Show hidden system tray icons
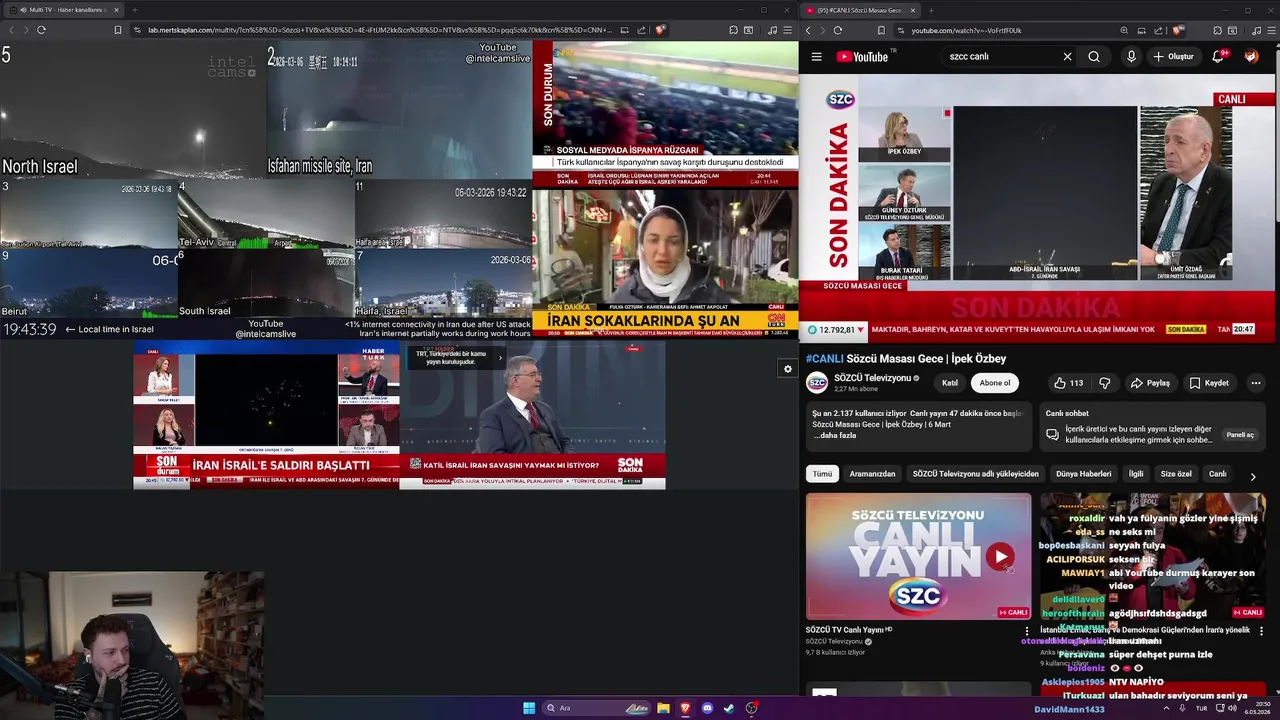This screenshot has width=1280, height=720. click(1165, 708)
